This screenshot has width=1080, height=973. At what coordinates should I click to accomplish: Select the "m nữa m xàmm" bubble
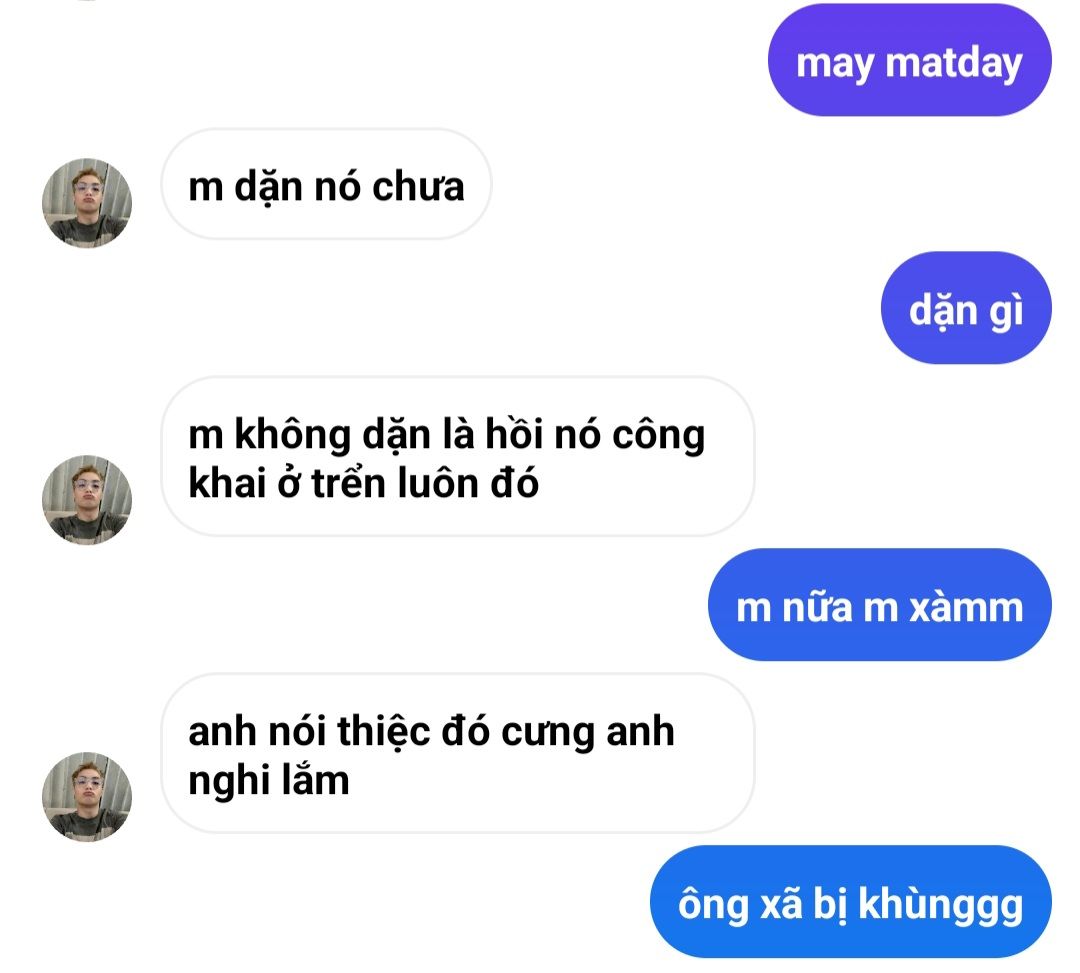(880, 605)
